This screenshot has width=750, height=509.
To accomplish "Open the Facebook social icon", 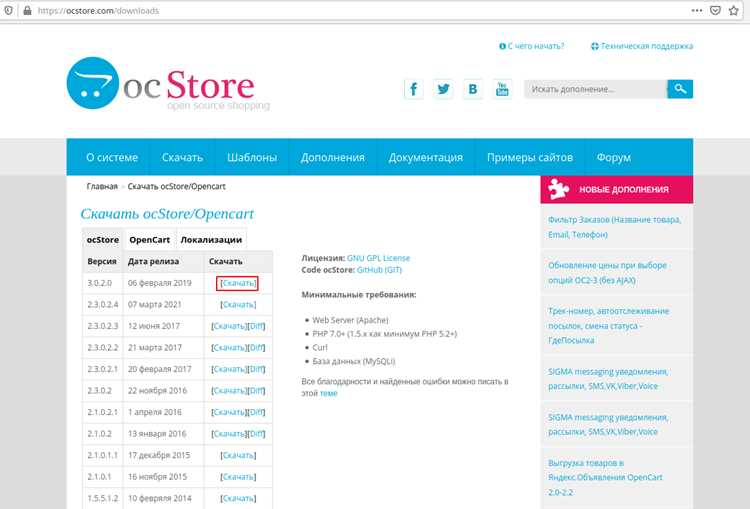I will click(x=414, y=89).
